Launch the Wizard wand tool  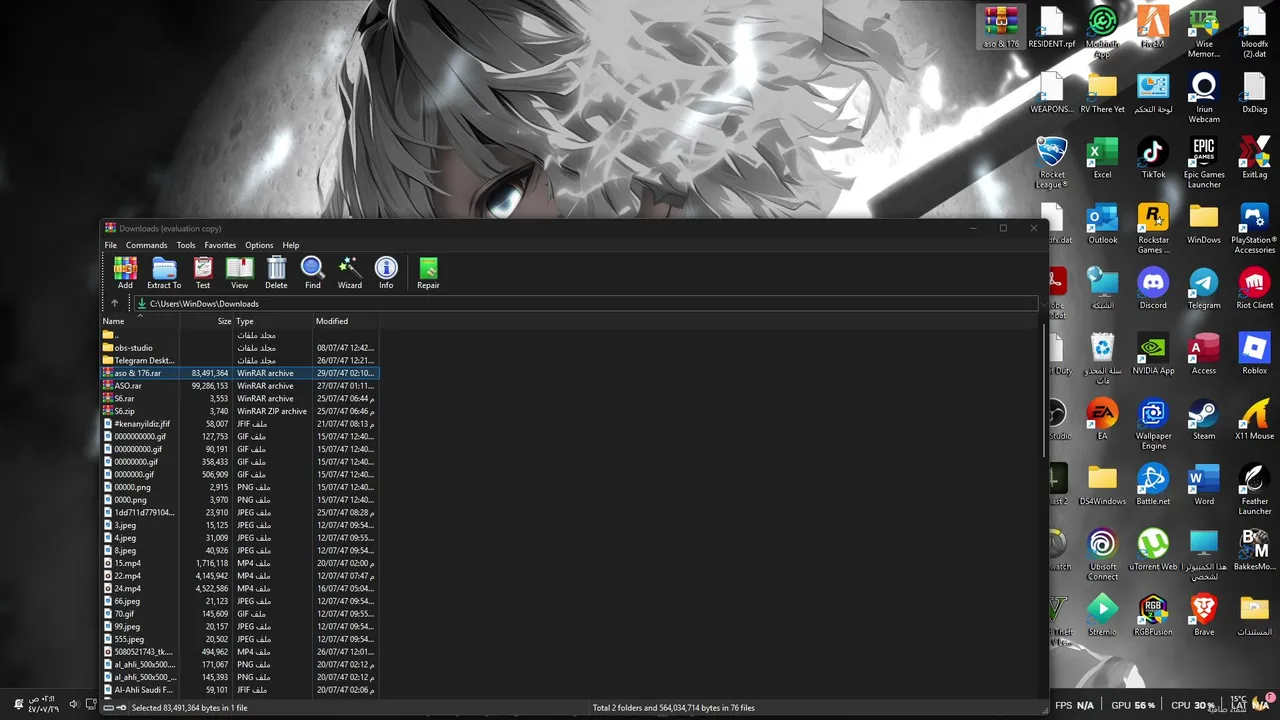[350, 273]
